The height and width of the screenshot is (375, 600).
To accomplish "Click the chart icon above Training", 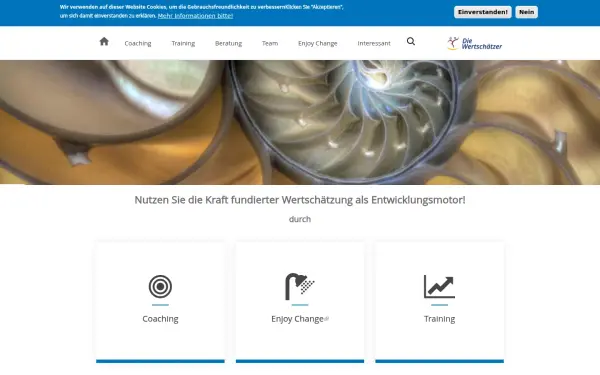I will 439,286.
